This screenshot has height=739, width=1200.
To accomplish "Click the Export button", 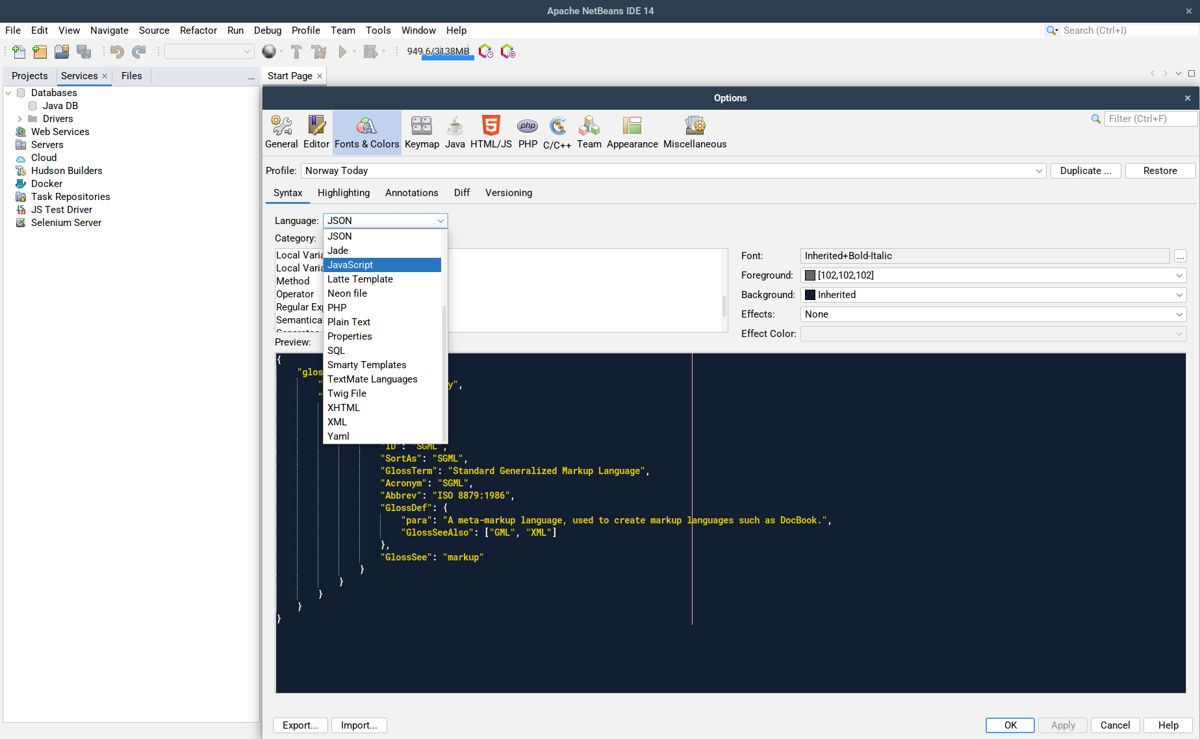I will [300, 724].
